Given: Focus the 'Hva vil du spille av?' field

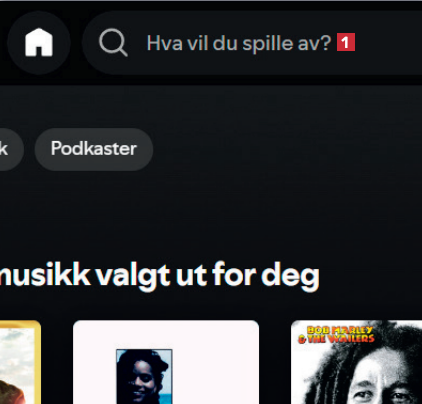Looking at the screenshot, I should click(253, 43).
